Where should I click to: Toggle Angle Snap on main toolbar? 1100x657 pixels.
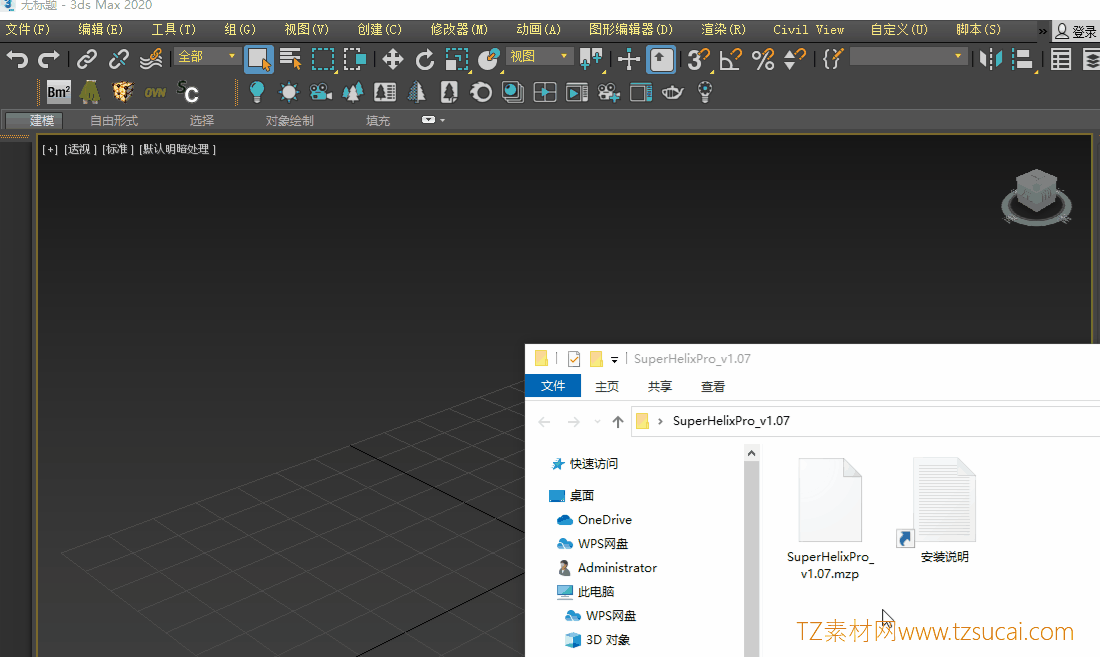point(730,60)
